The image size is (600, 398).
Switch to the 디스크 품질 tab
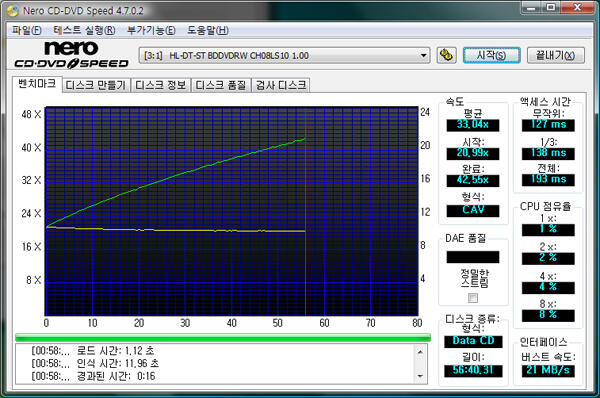coord(221,85)
